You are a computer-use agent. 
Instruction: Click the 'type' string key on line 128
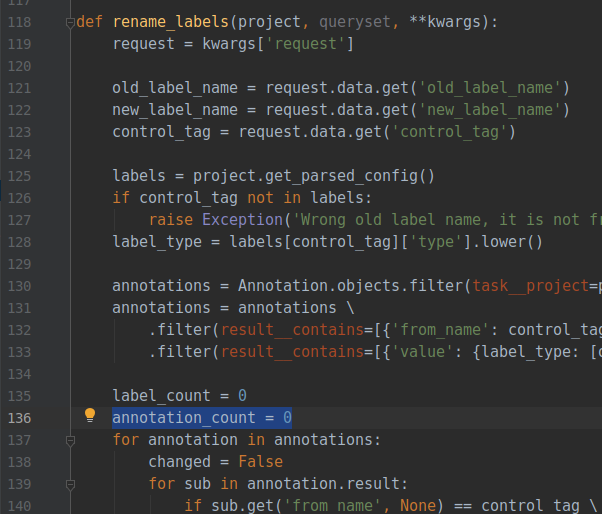436,242
